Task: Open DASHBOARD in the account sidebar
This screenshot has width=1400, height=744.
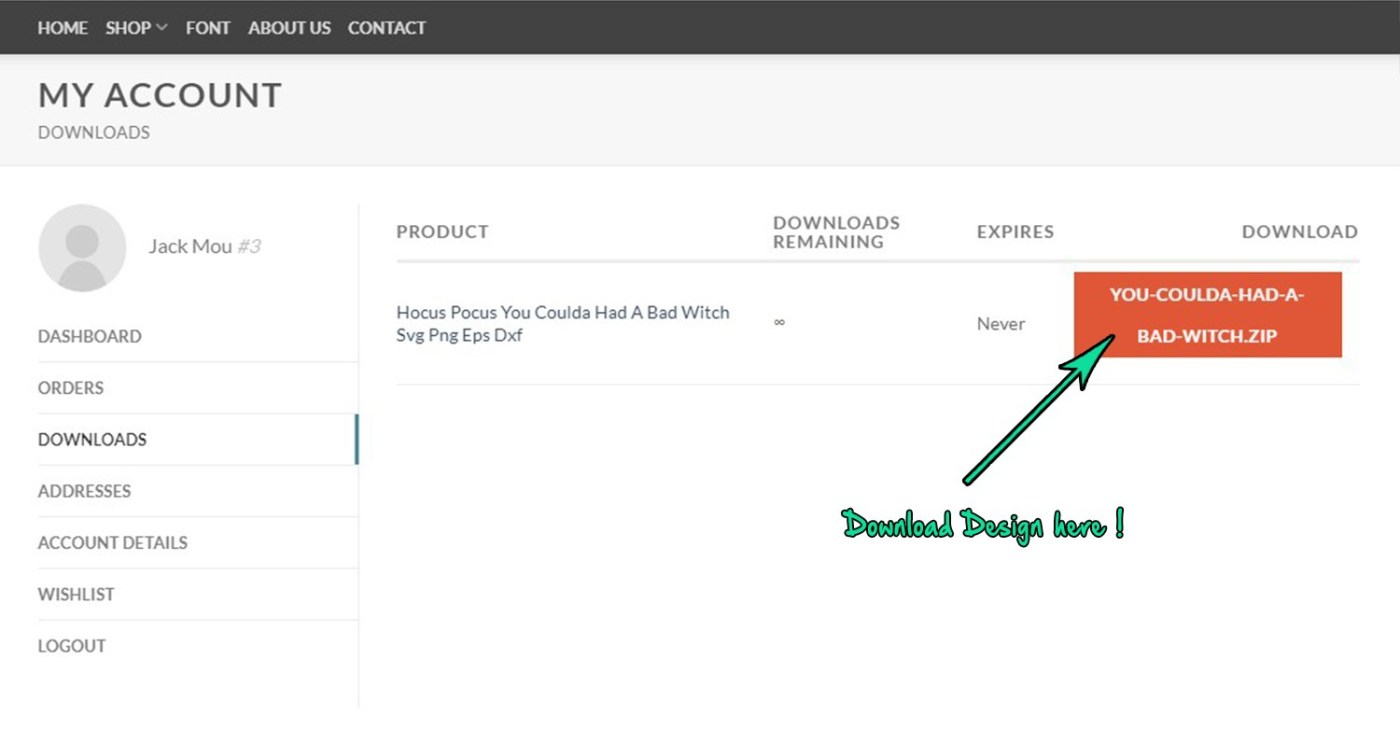Action: point(90,336)
